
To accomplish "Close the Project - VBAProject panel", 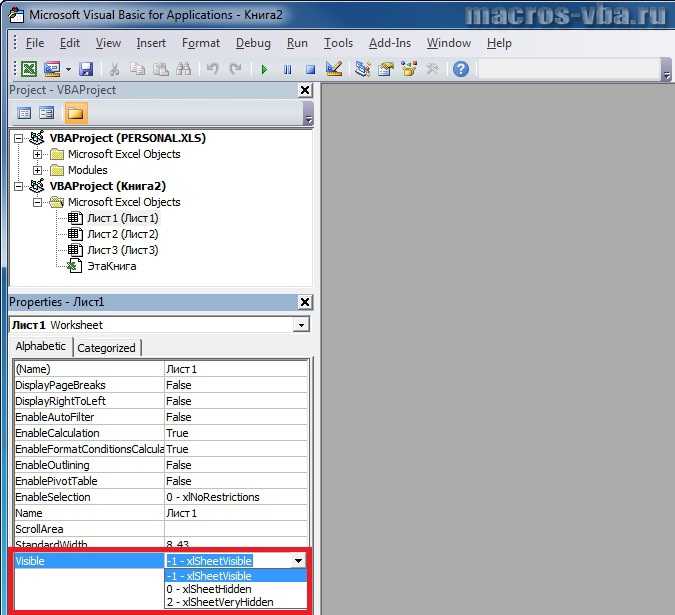I will (x=305, y=90).
